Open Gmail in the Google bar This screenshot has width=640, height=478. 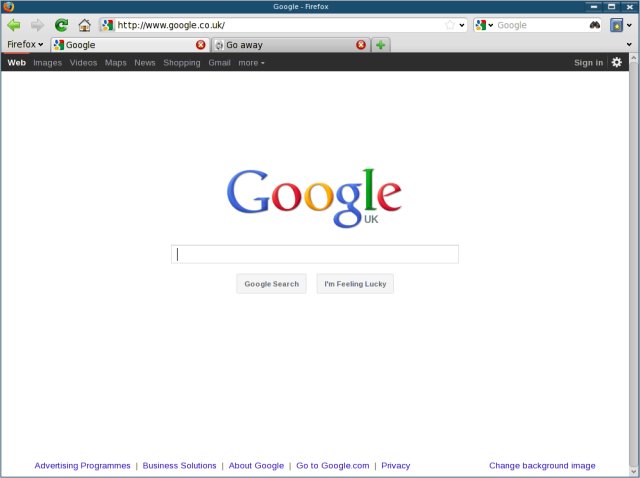pyautogui.click(x=220, y=62)
